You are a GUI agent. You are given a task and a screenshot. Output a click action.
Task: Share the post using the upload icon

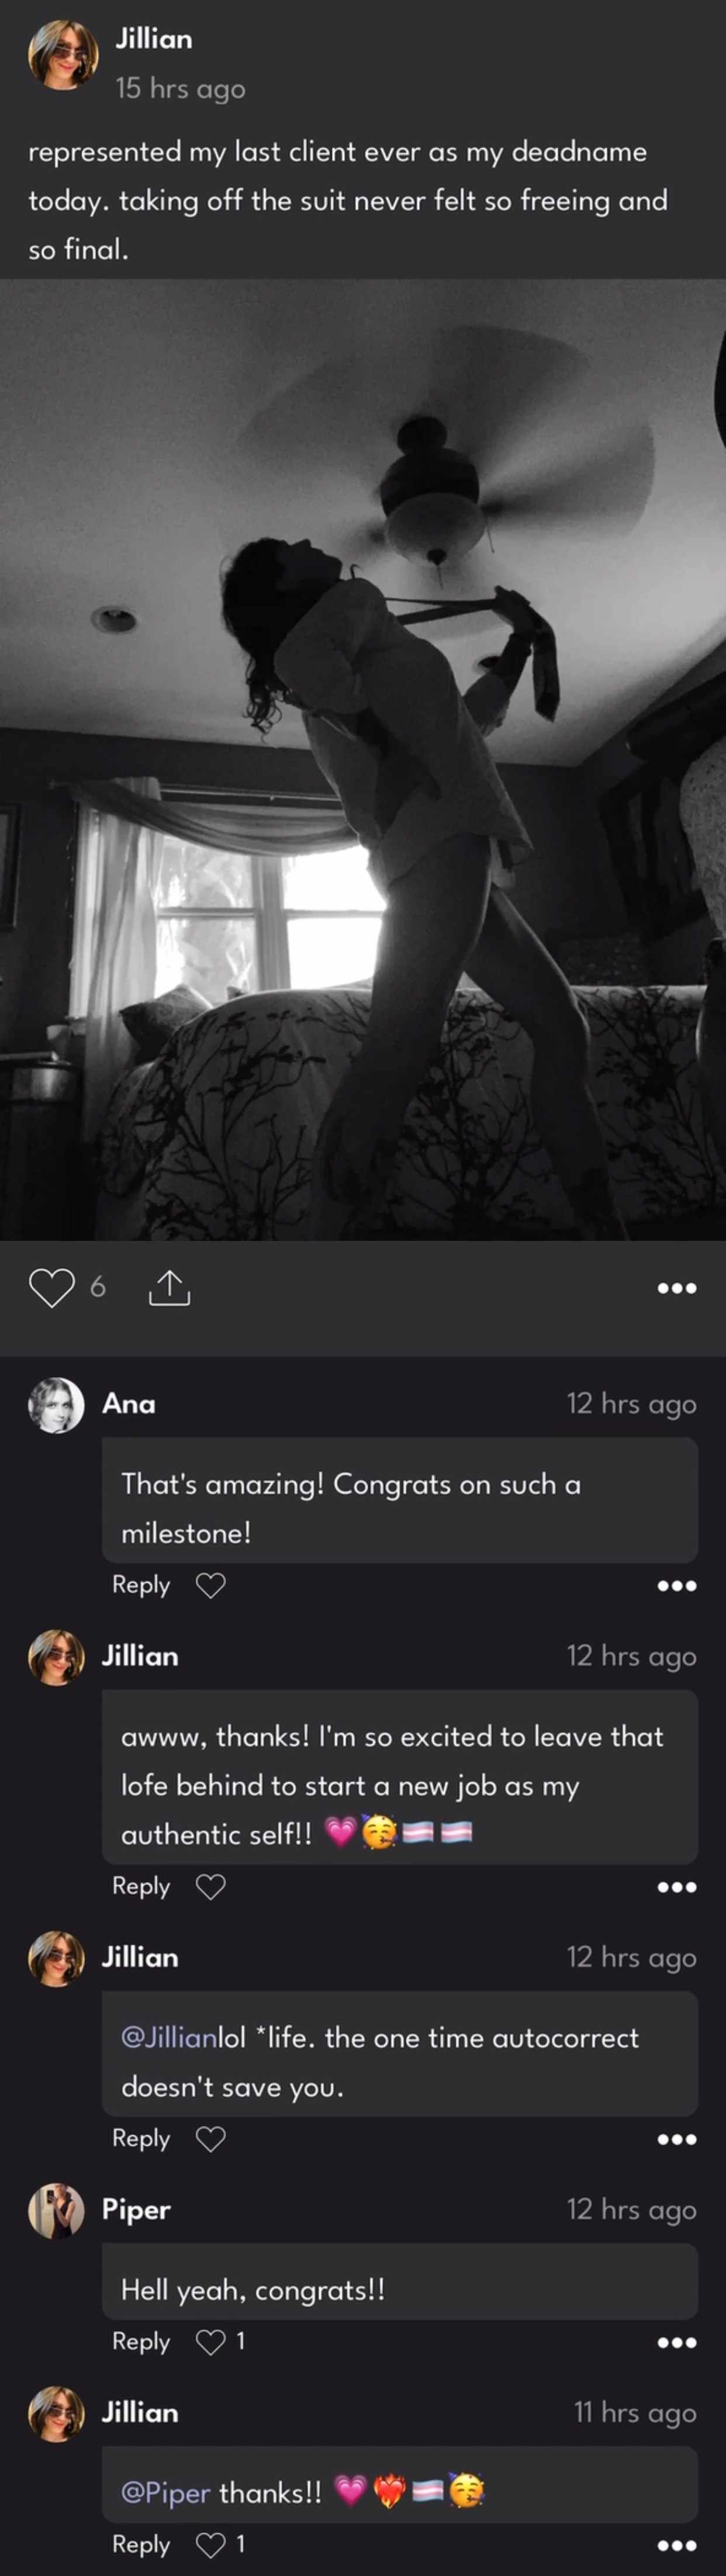point(169,1287)
